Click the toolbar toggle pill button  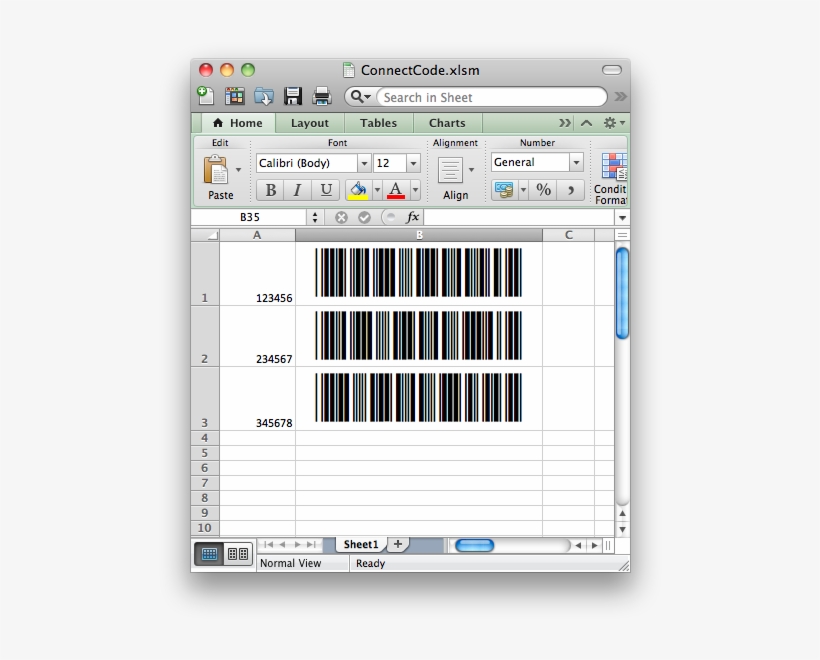612,70
